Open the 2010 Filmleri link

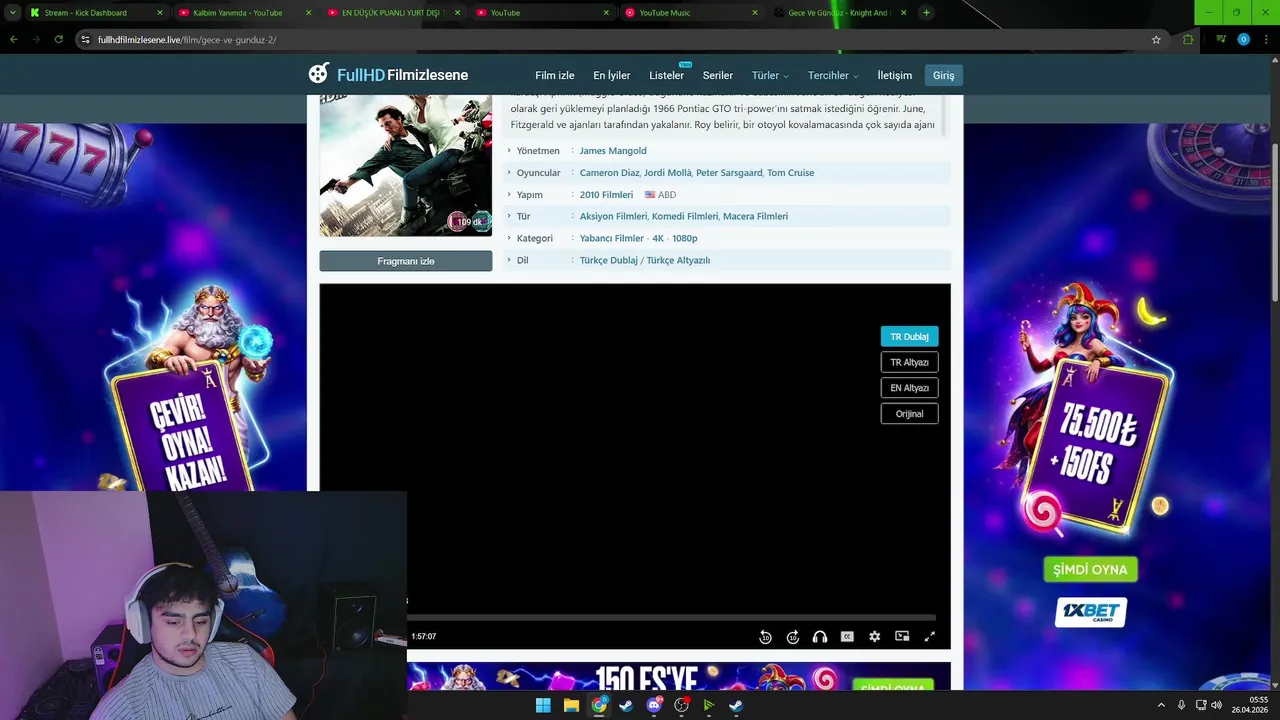[606, 195]
